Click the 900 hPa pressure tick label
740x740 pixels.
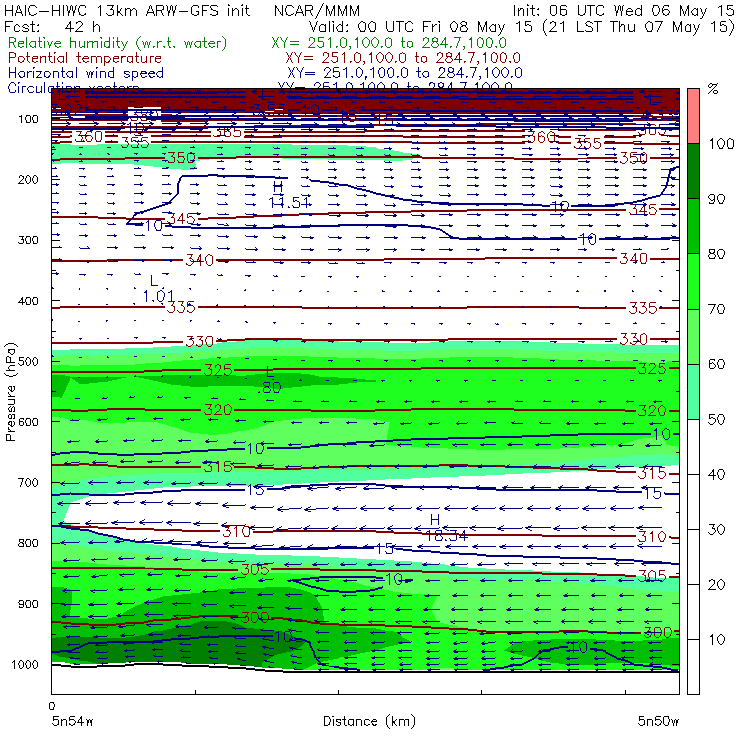click(28, 604)
